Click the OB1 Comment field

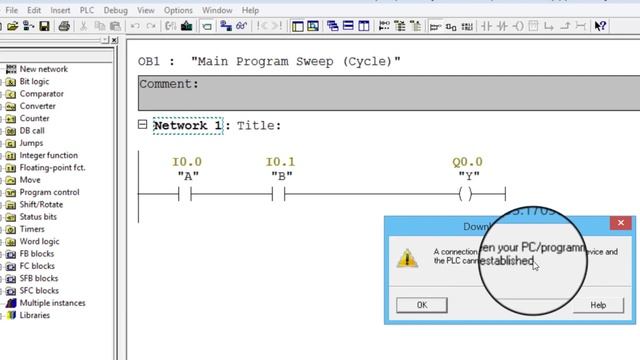(389, 93)
